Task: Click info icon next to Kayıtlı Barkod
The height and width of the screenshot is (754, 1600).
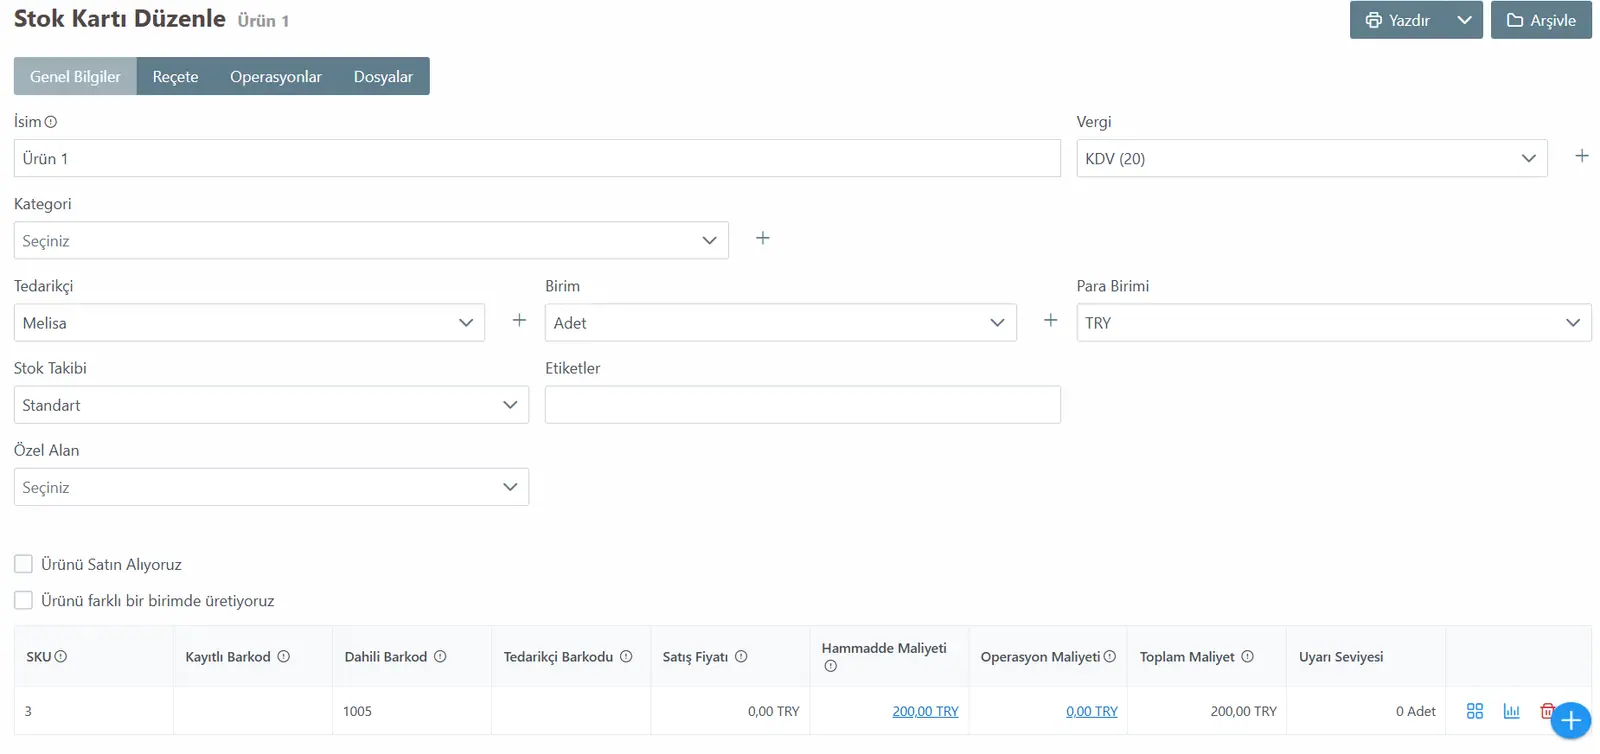Action: click(284, 657)
